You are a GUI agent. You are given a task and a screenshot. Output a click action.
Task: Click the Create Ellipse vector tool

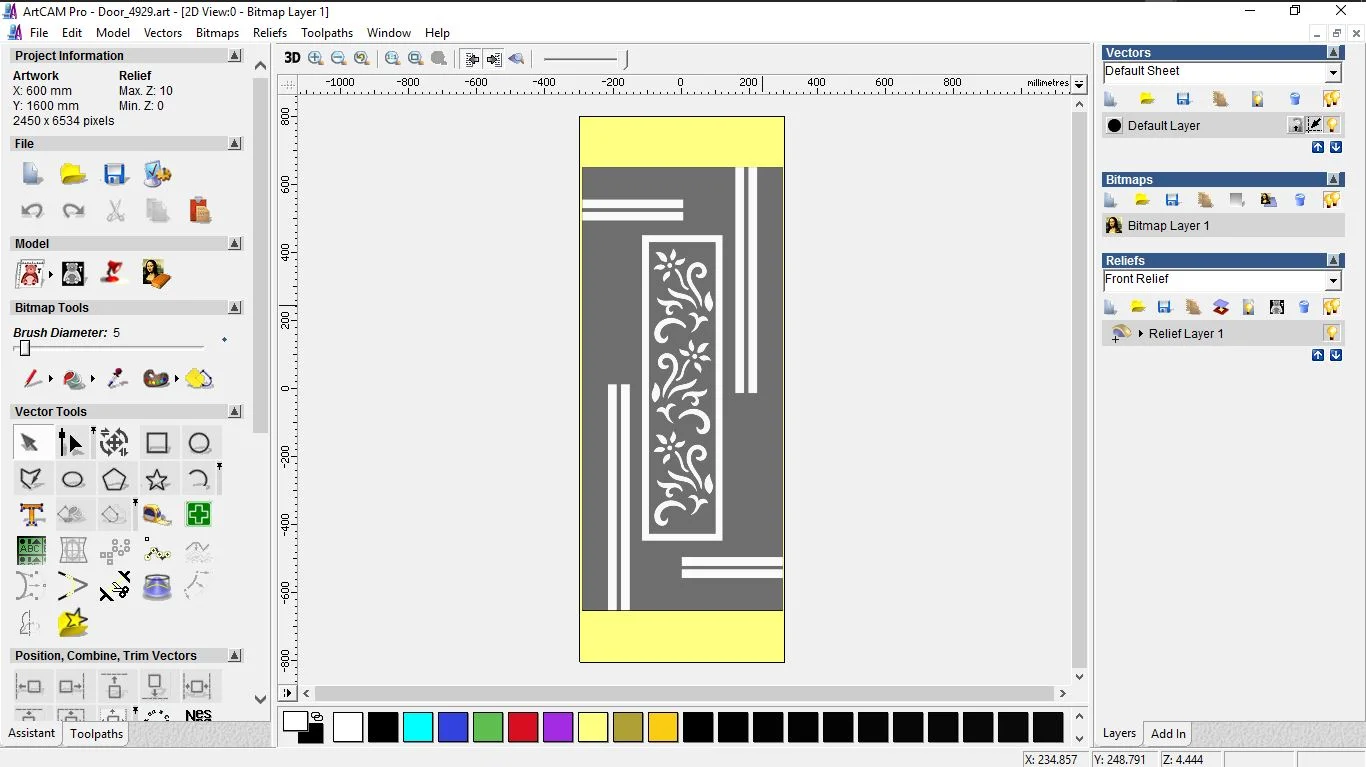tap(73, 480)
